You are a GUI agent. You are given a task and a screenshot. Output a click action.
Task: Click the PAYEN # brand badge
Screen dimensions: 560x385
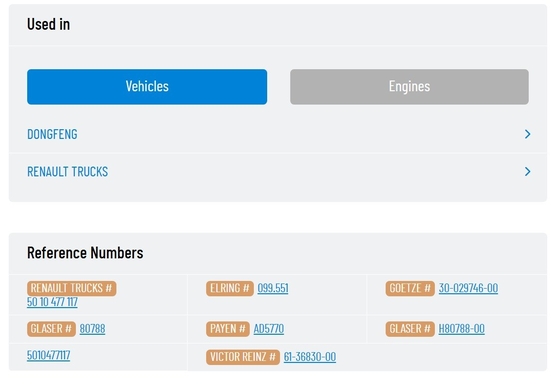coord(228,329)
